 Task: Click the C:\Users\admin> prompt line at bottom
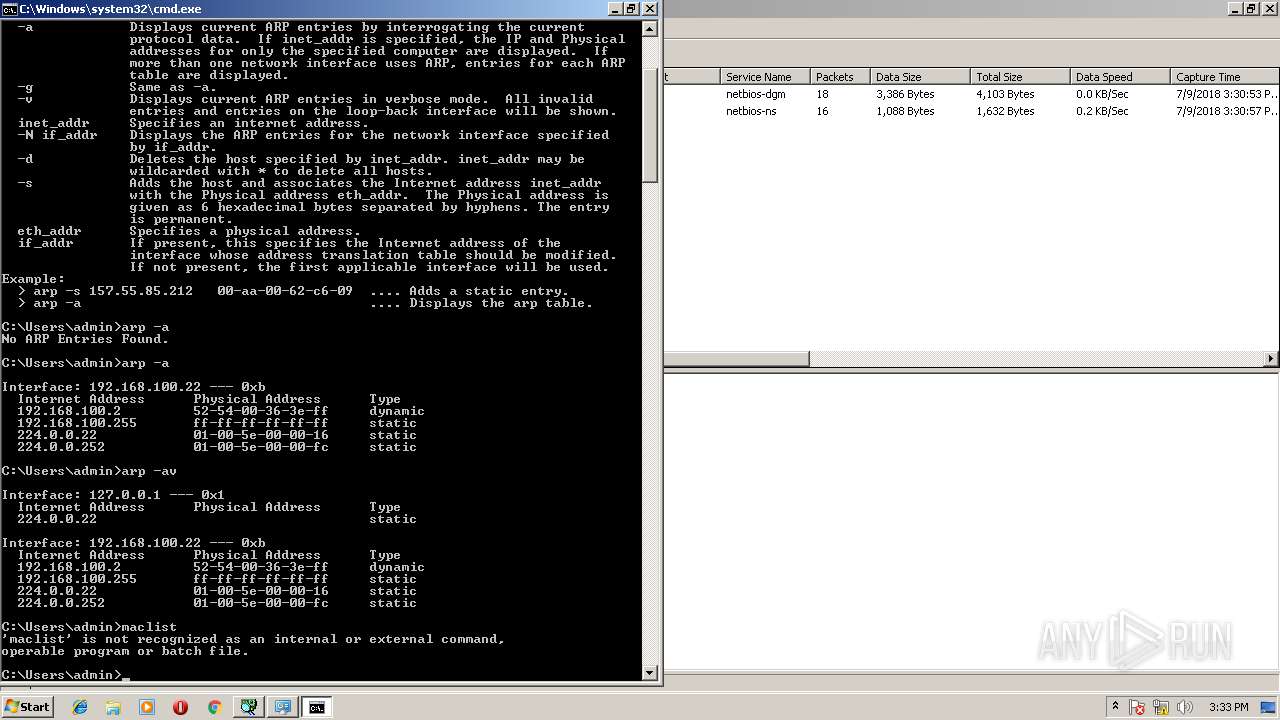click(65, 675)
